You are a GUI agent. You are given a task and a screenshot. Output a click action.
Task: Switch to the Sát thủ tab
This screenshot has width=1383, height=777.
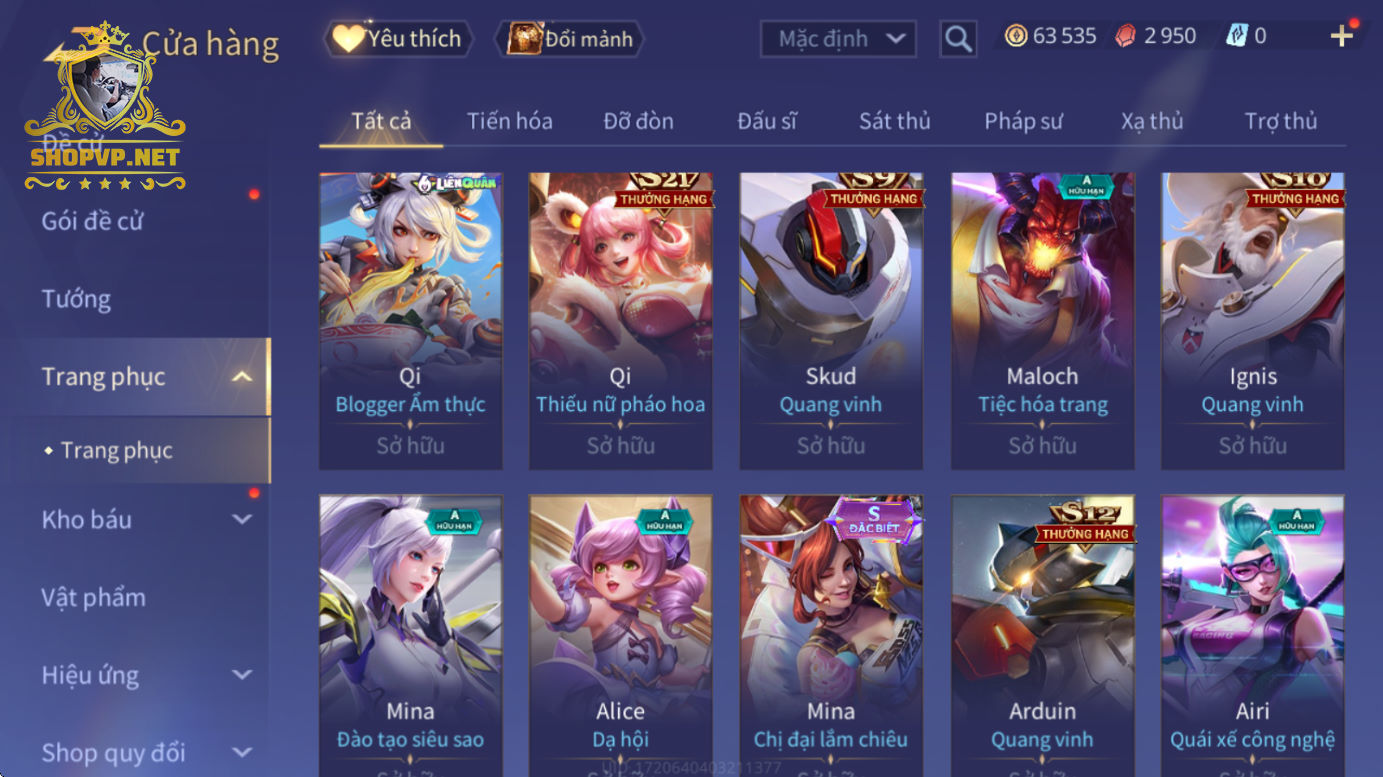(894, 121)
